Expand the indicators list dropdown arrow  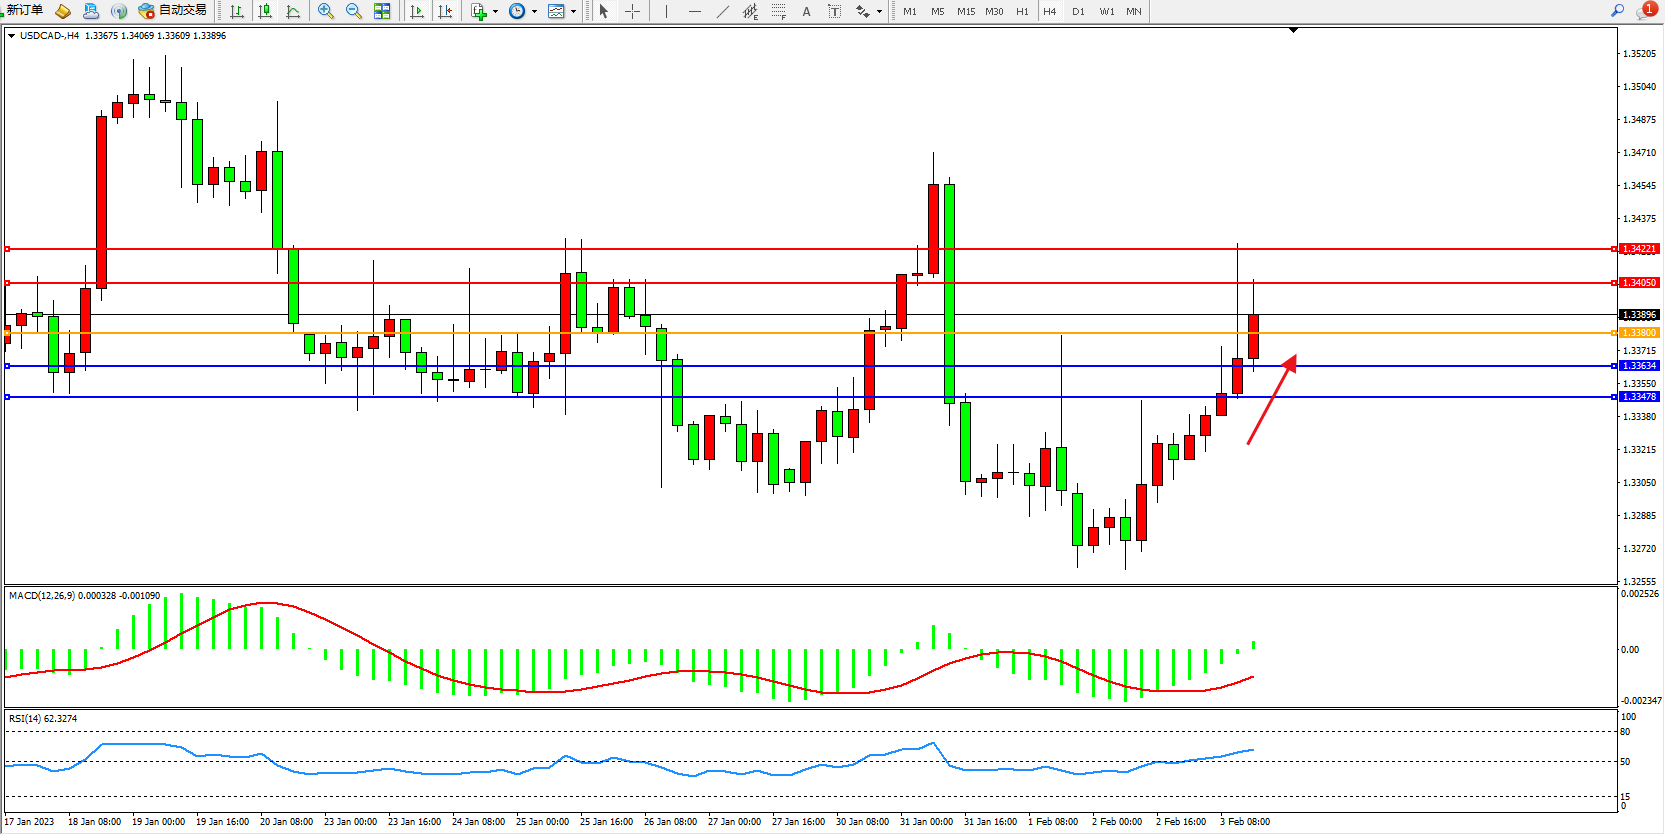[x=495, y=12]
